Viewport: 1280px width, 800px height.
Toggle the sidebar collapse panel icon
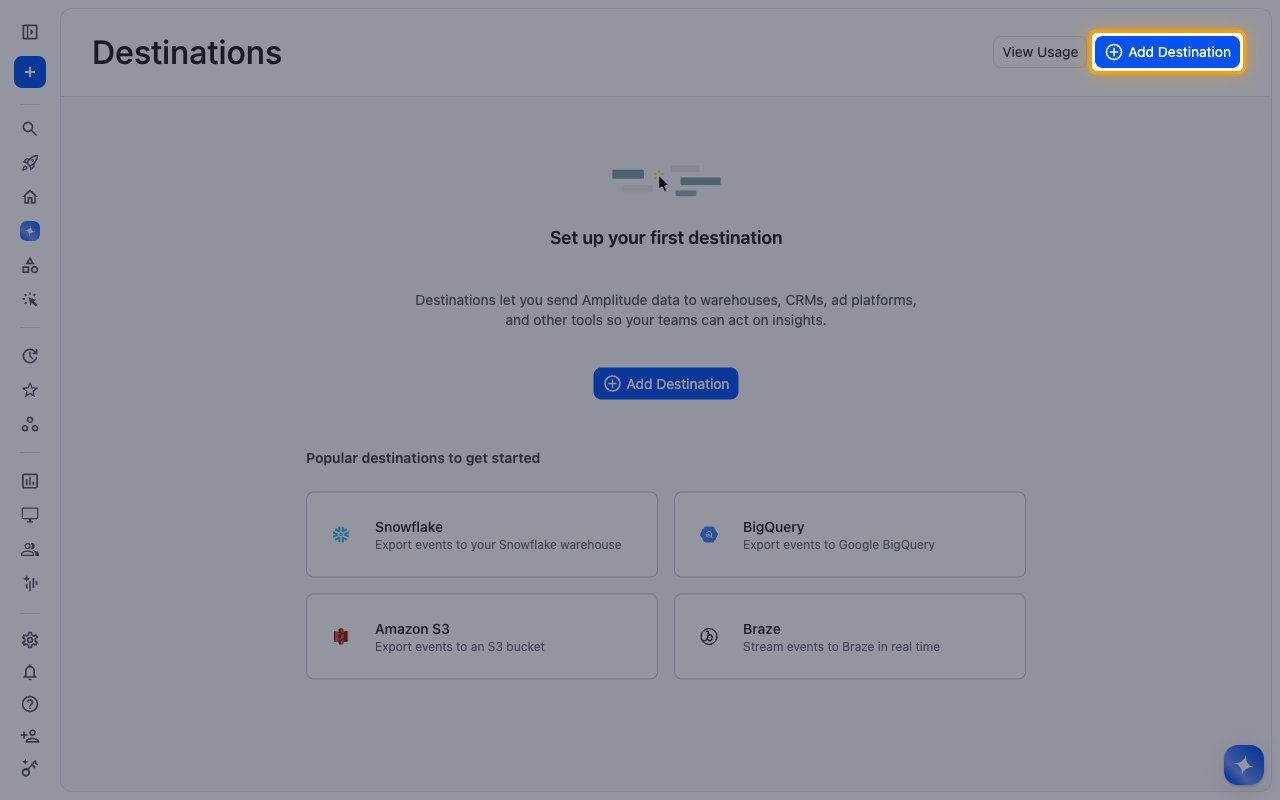pos(30,32)
